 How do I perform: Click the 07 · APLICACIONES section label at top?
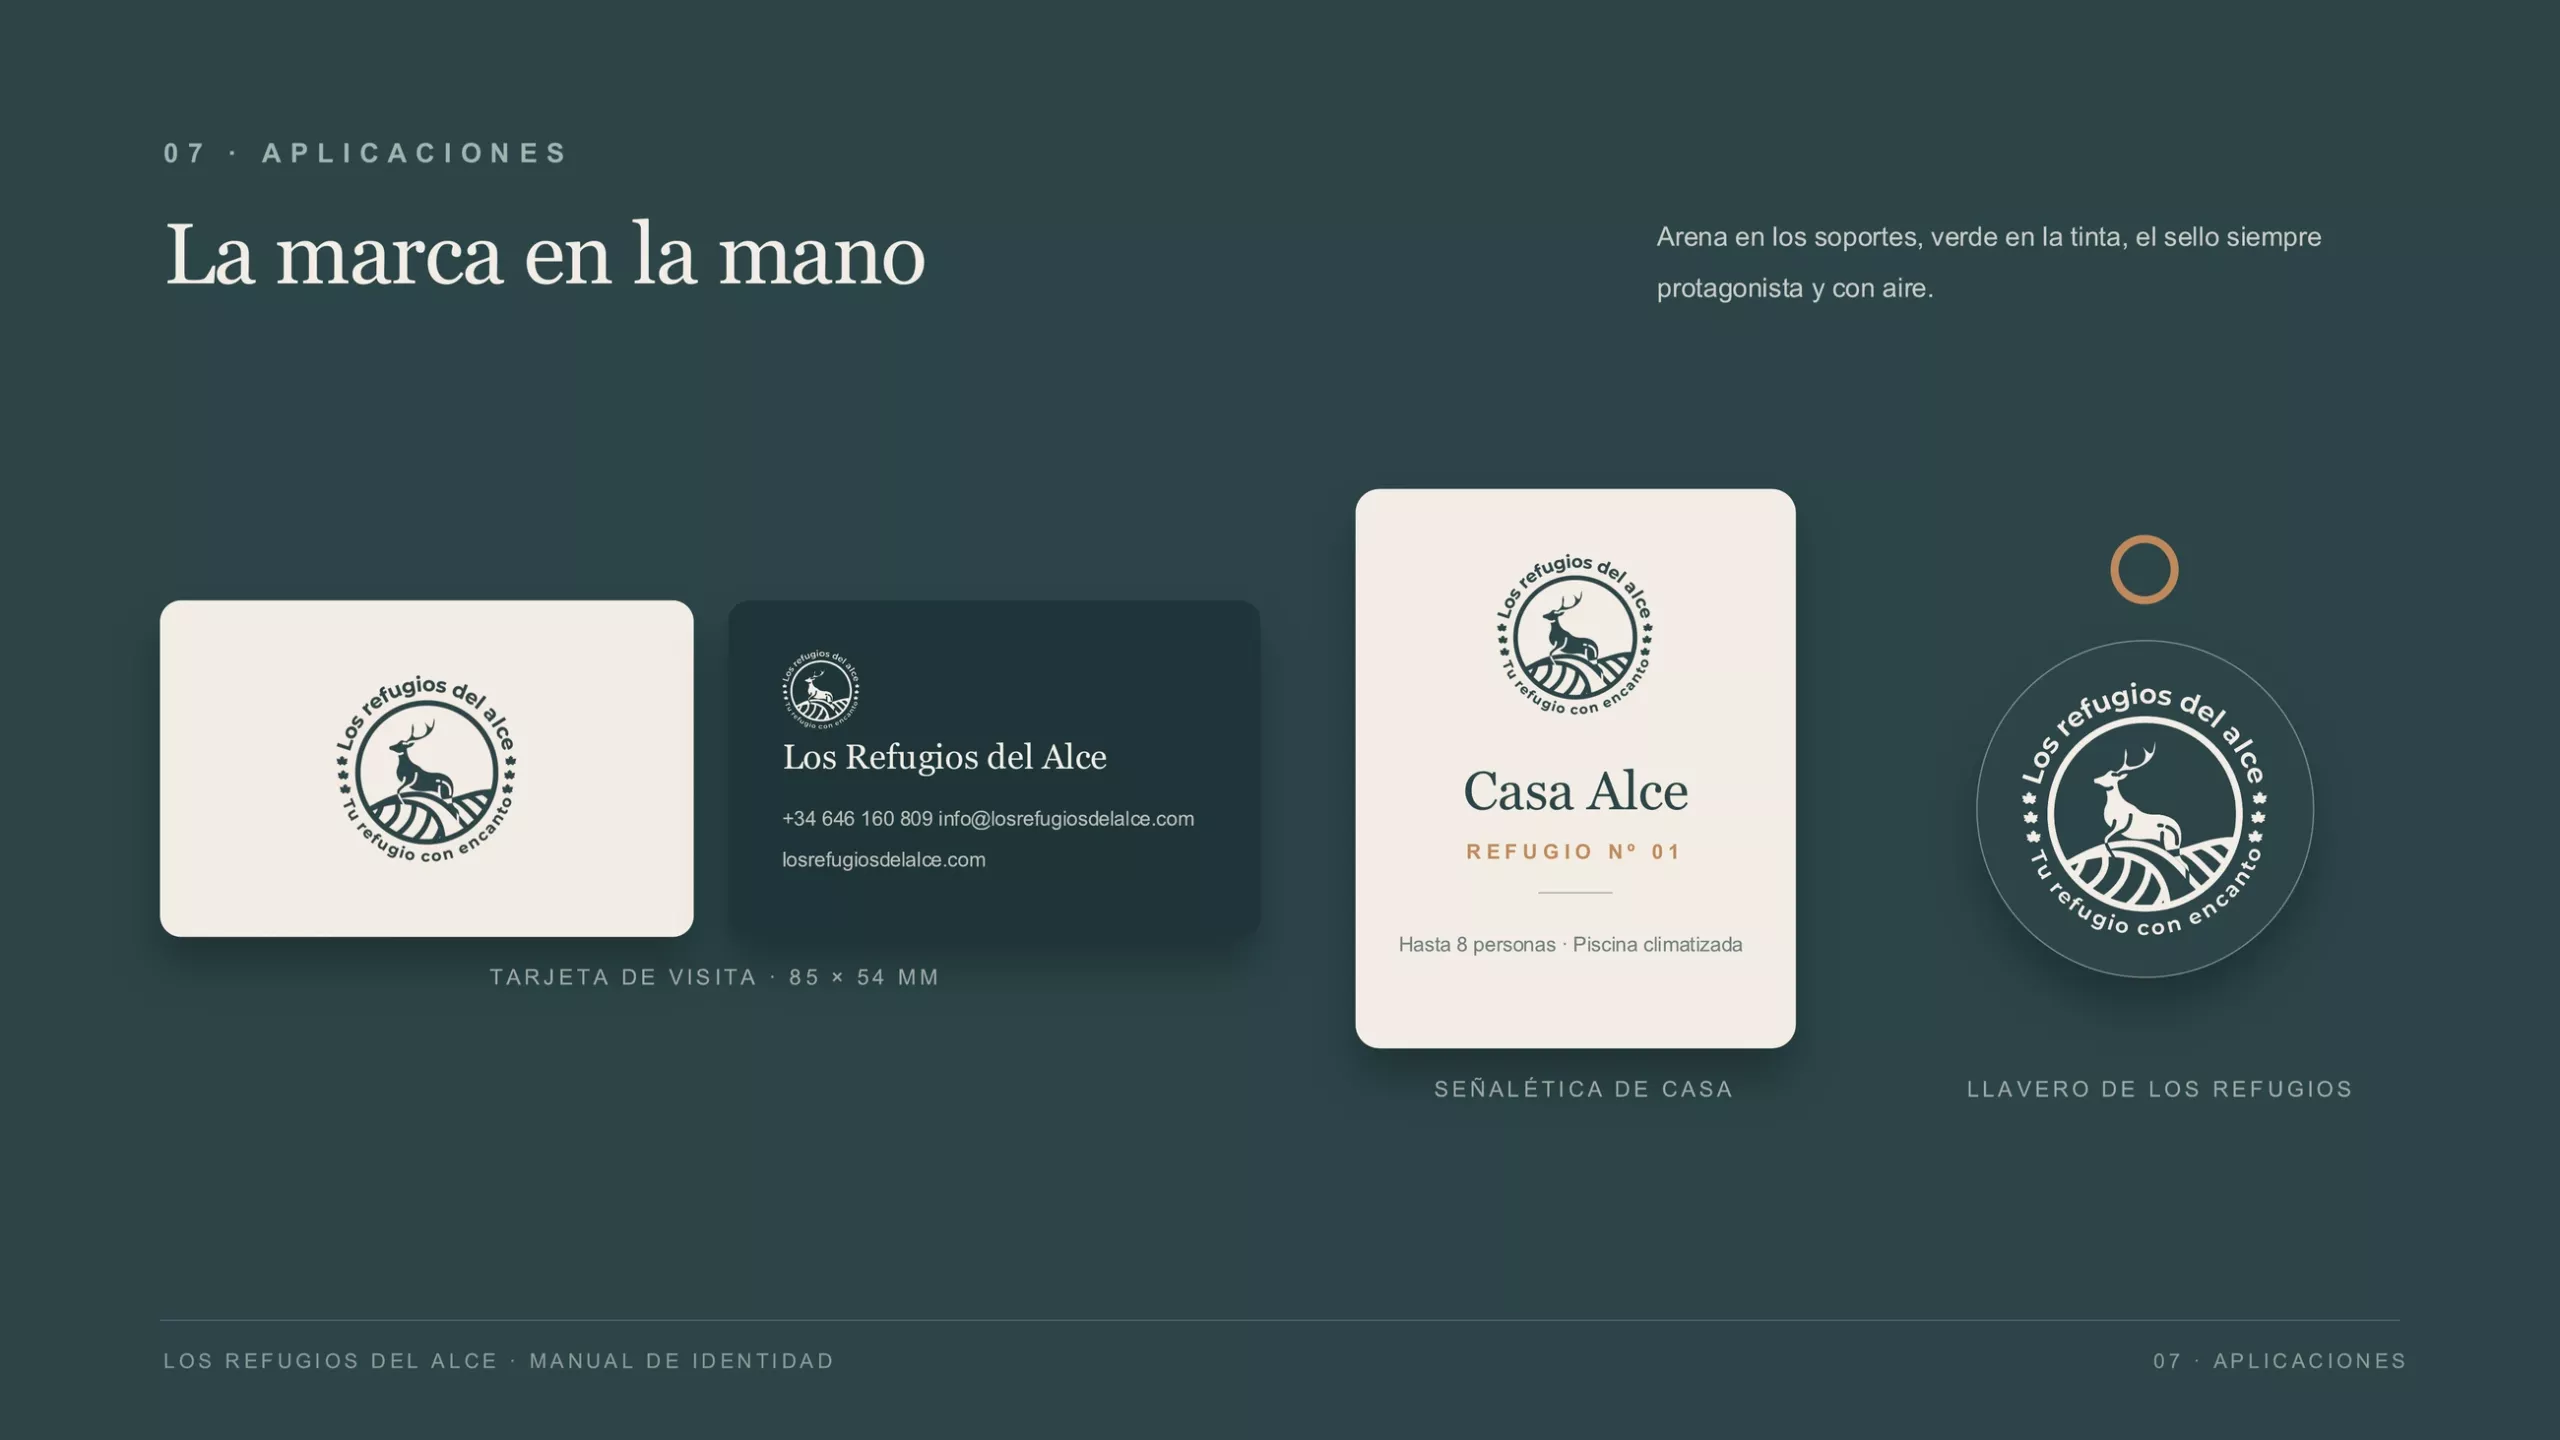[366, 153]
